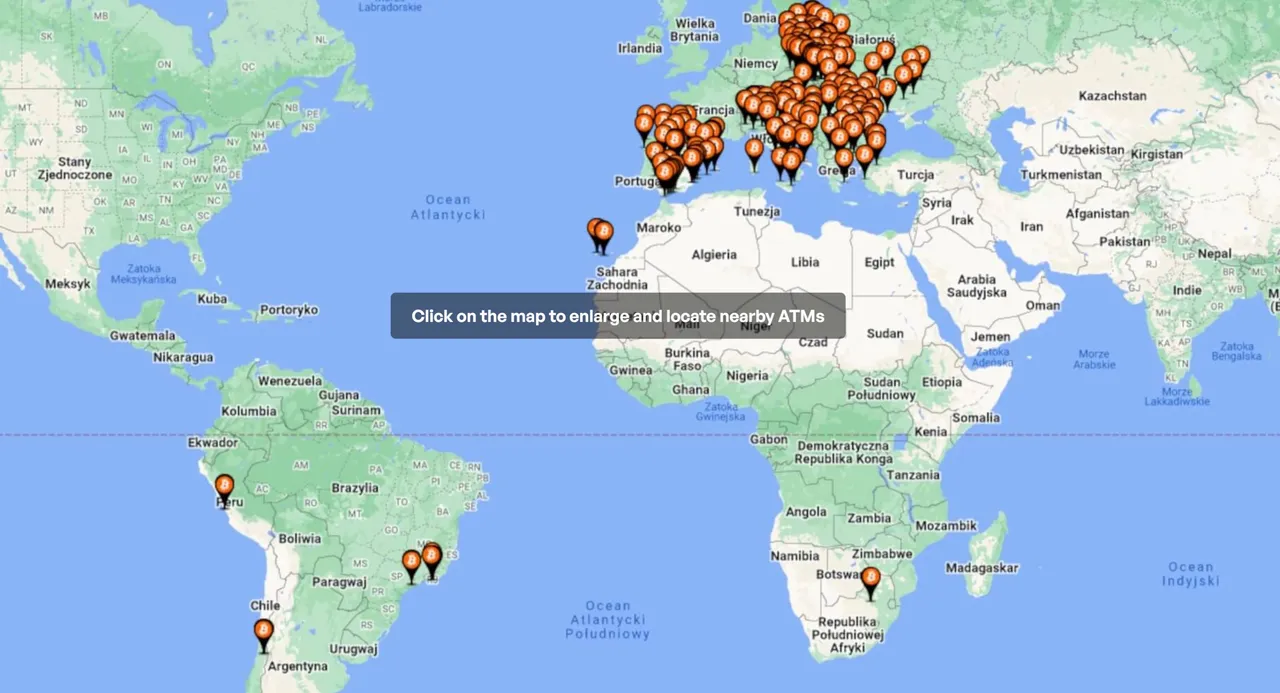The height and width of the screenshot is (693, 1280).
Task: Click the banner 'Click on the map to enlarge'
Action: tap(618, 316)
